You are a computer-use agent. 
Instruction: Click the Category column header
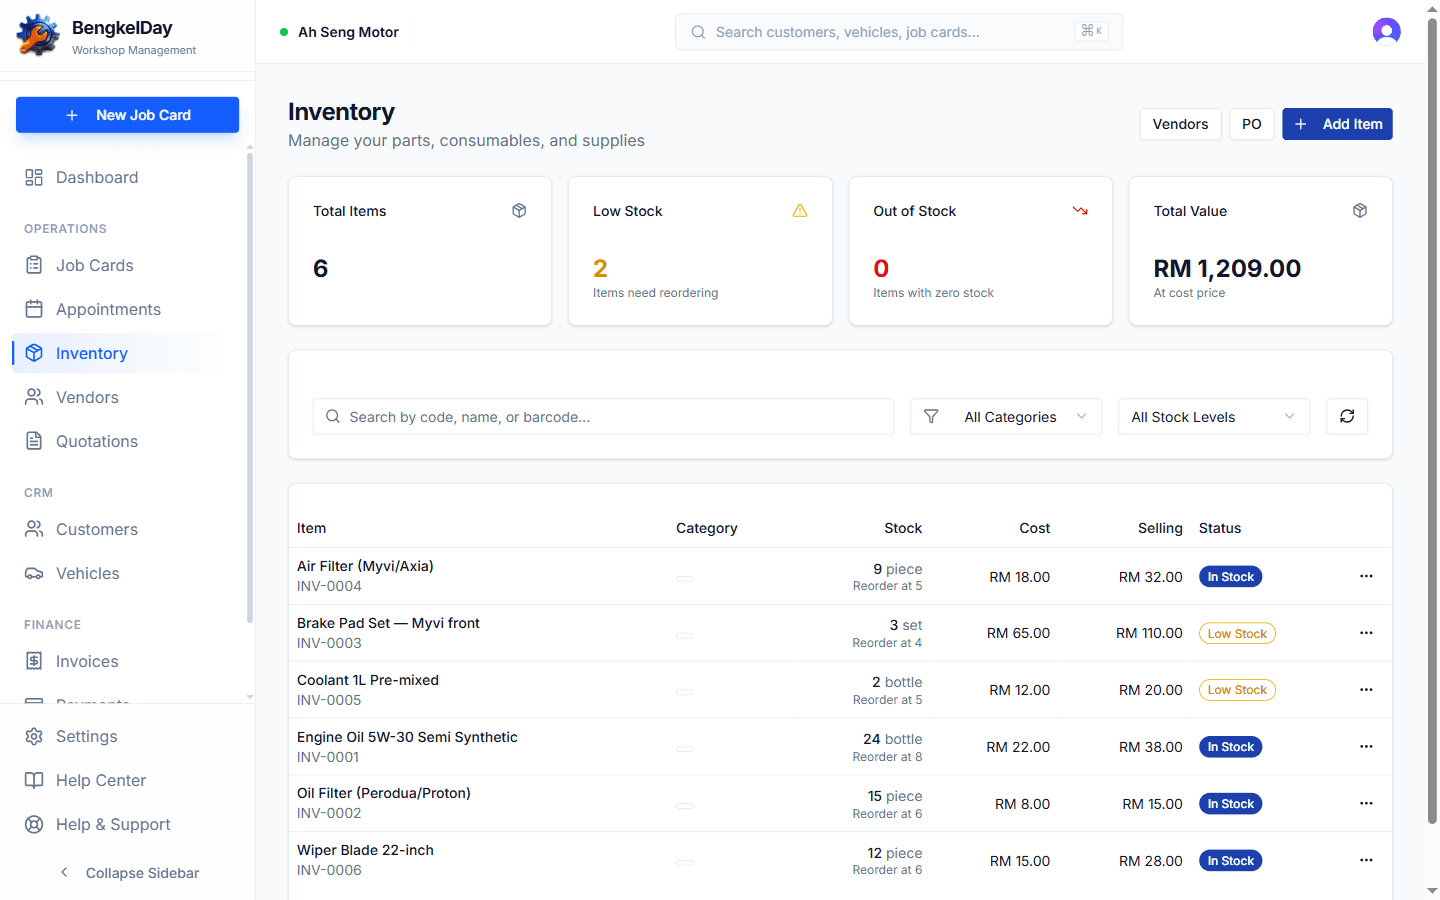[x=706, y=528]
